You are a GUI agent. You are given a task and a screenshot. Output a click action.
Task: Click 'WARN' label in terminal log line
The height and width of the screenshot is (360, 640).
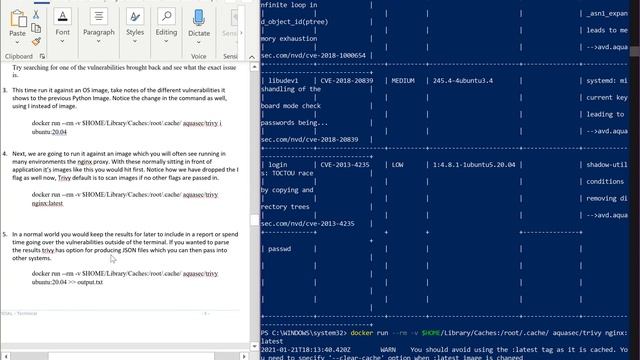[x=388, y=350]
